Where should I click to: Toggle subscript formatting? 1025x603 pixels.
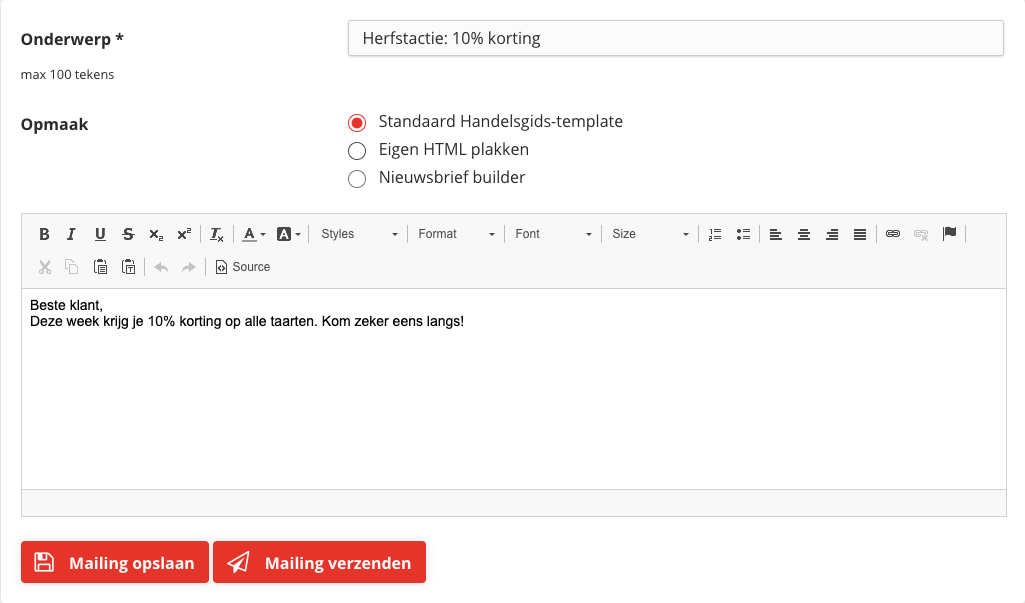point(156,234)
